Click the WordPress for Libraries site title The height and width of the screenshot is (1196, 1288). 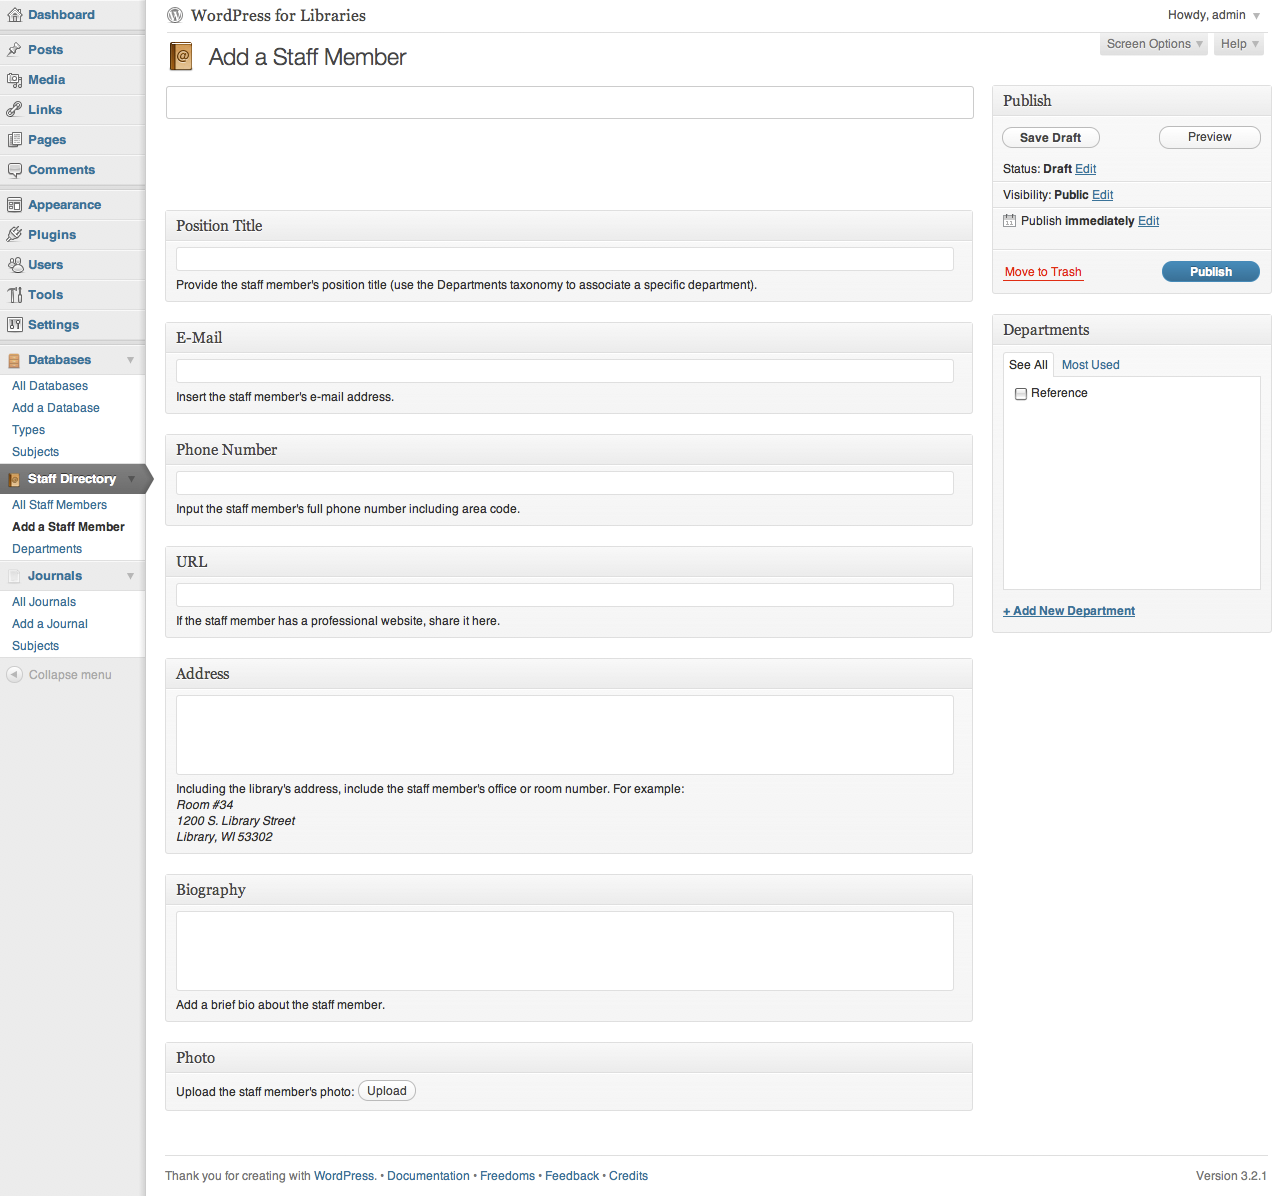pos(278,15)
